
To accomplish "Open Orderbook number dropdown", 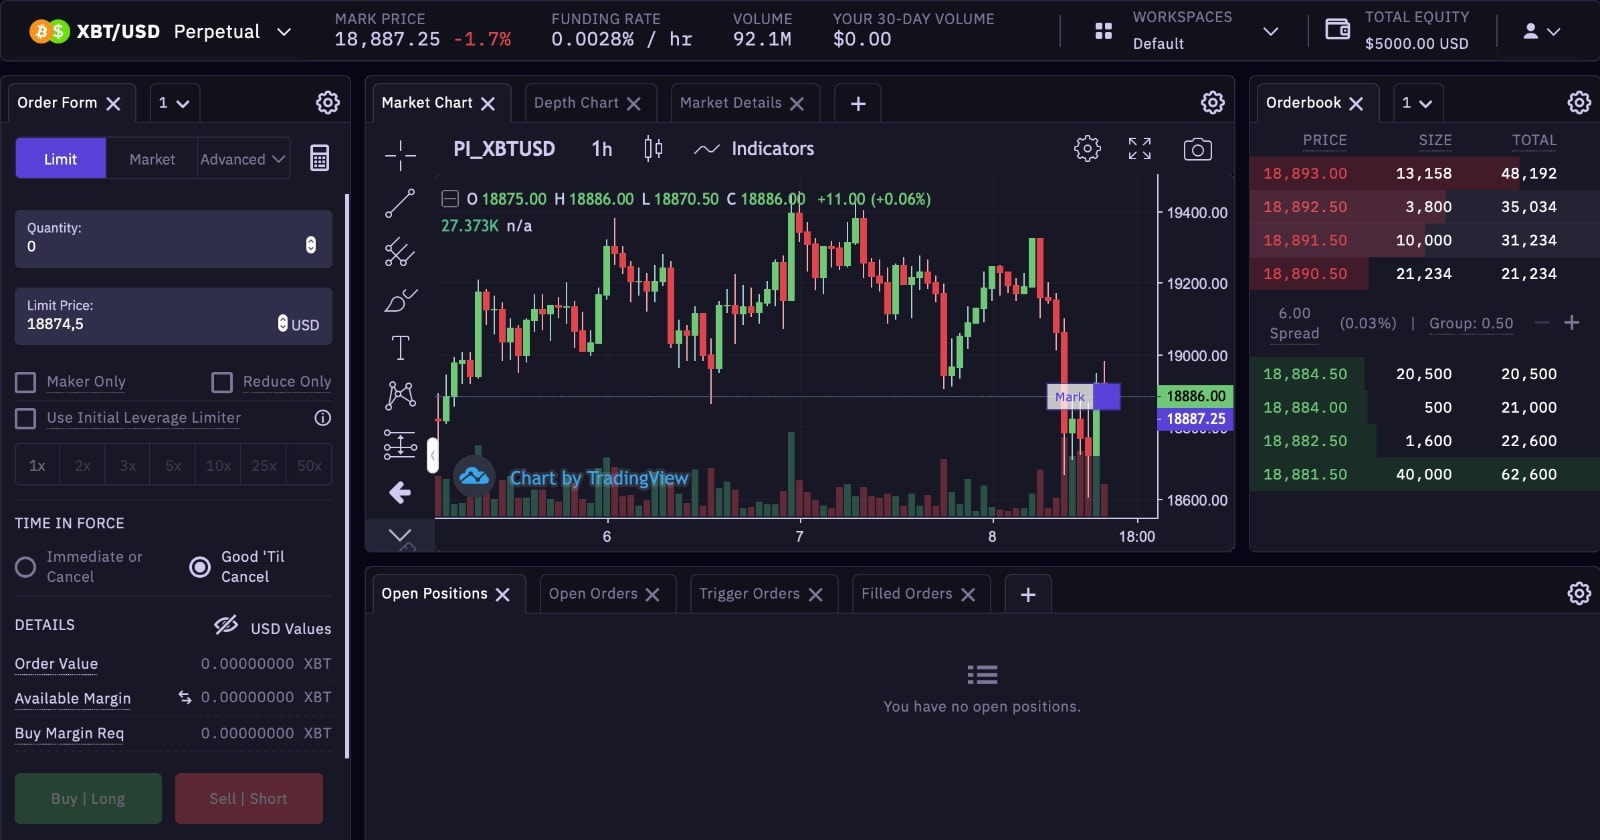I will coord(1417,103).
